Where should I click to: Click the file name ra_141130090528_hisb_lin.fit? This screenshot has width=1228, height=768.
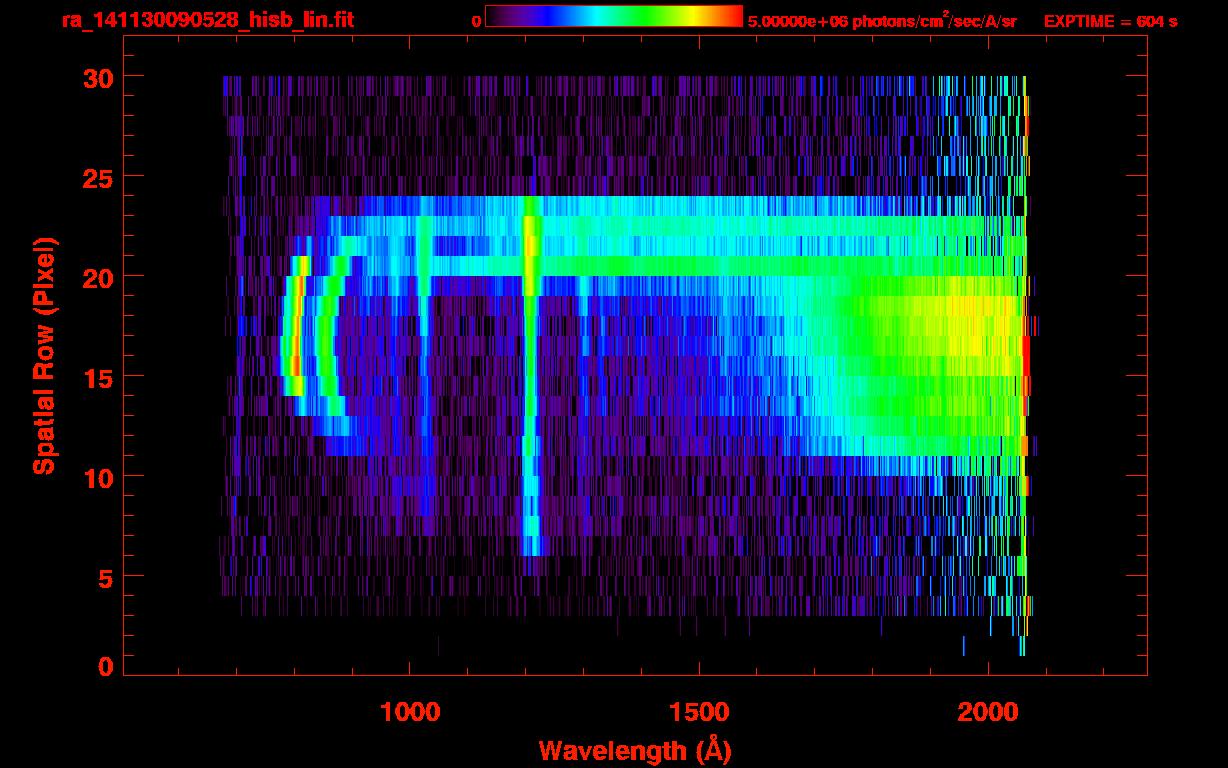208,20
